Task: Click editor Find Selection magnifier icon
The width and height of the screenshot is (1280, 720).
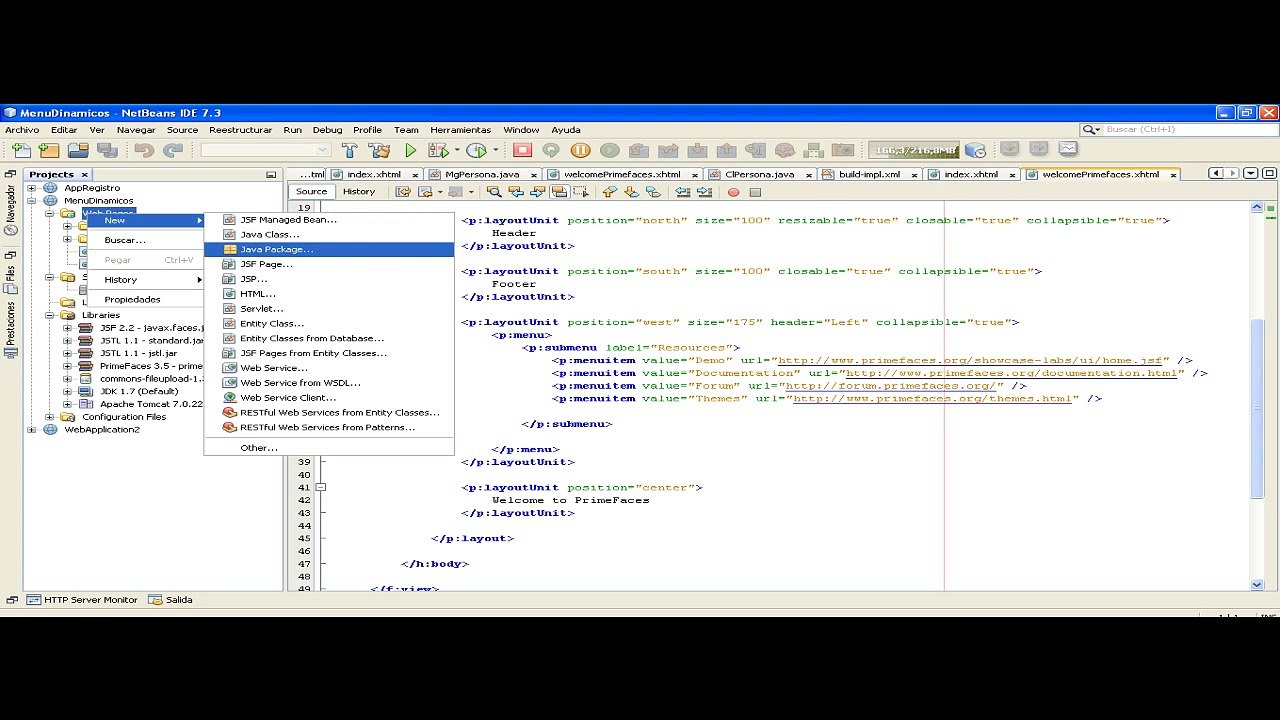Action: pos(493,192)
